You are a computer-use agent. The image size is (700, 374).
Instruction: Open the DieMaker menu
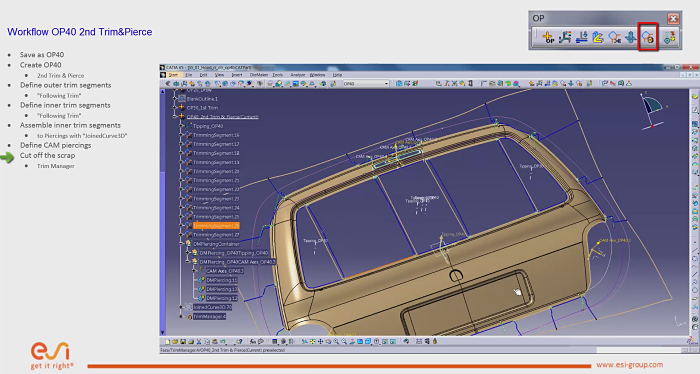[x=258, y=75]
